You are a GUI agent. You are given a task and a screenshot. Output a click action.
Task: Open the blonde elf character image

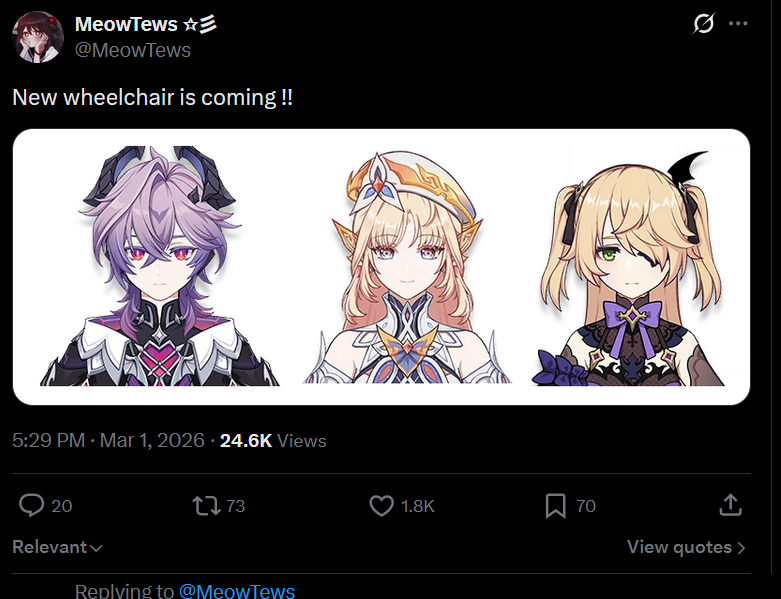407,267
